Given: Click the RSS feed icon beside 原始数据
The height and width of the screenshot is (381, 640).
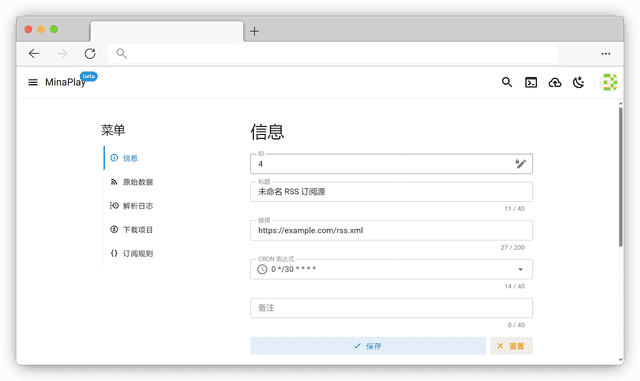Looking at the screenshot, I should point(114,182).
